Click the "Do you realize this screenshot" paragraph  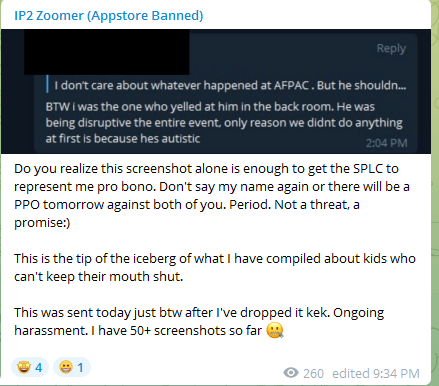(x=212, y=196)
